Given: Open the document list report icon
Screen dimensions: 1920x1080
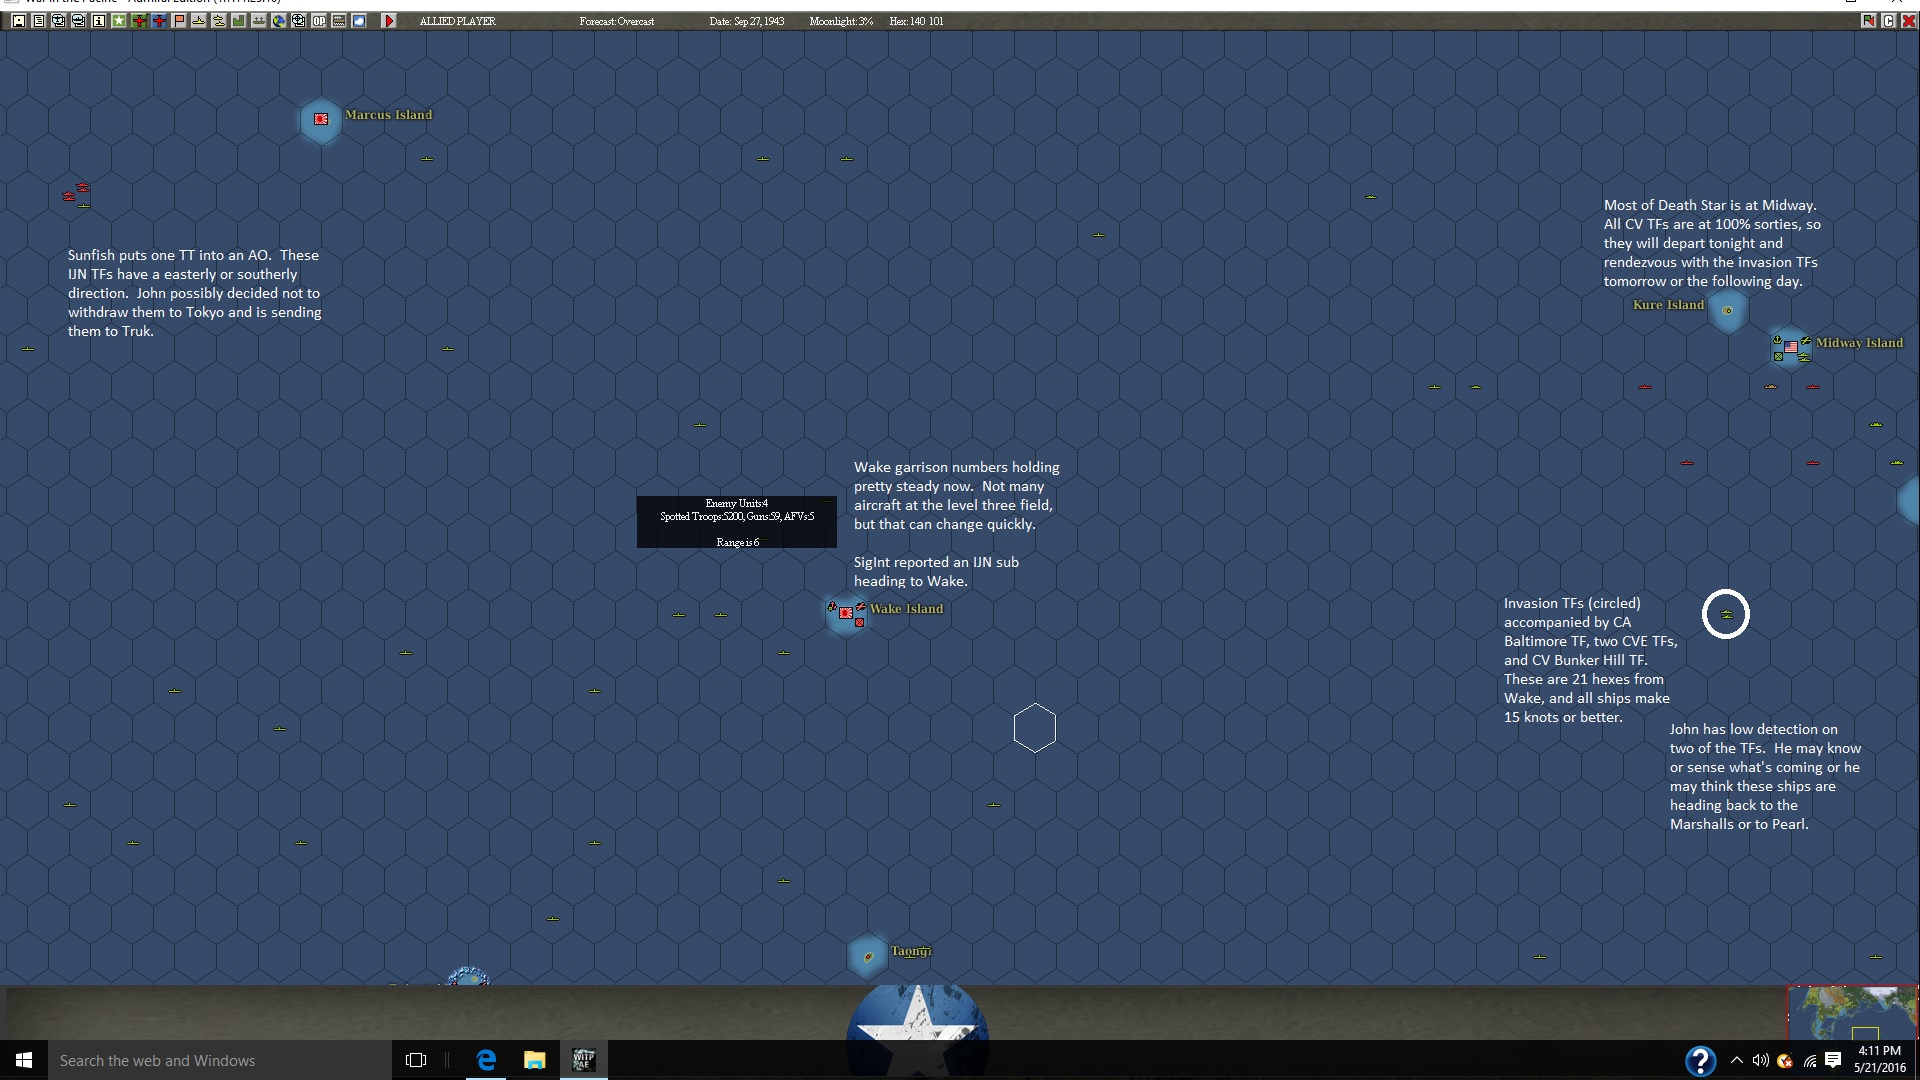Looking at the screenshot, I should point(39,21).
